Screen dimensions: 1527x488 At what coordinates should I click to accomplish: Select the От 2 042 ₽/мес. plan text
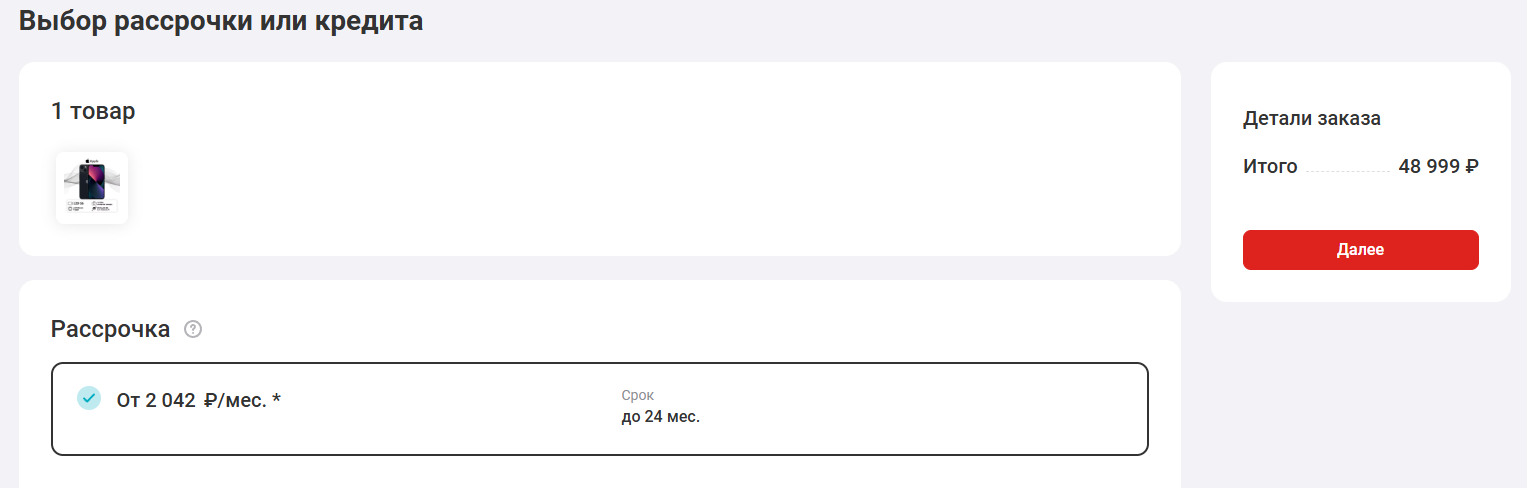tap(199, 401)
